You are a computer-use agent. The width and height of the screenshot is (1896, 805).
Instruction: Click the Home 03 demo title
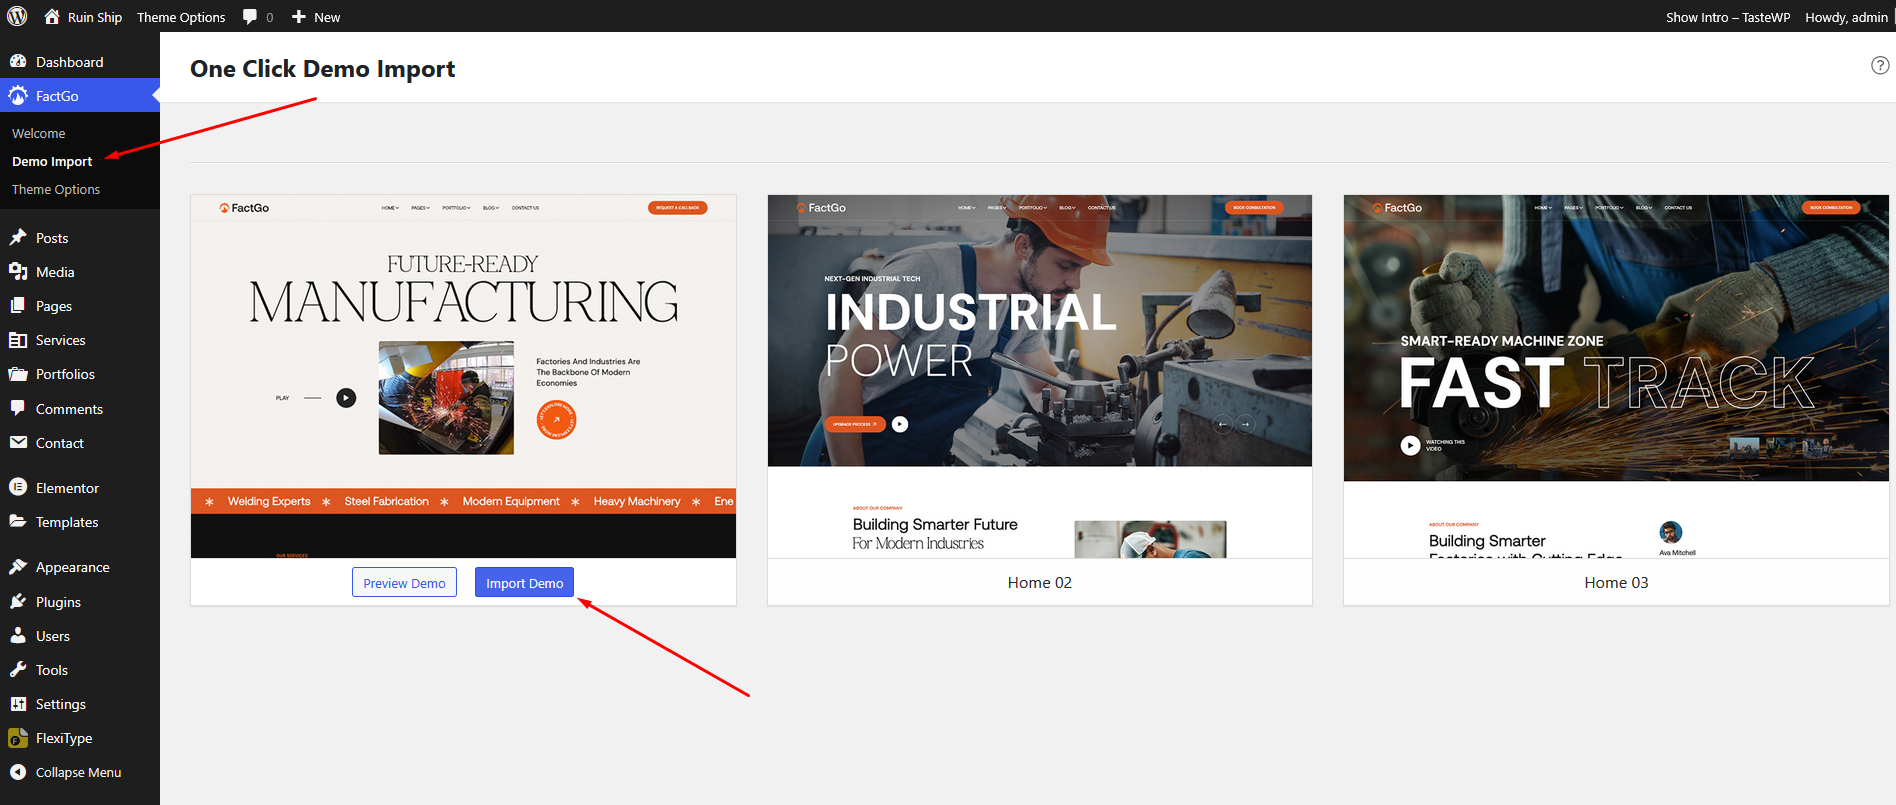[x=1616, y=583]
